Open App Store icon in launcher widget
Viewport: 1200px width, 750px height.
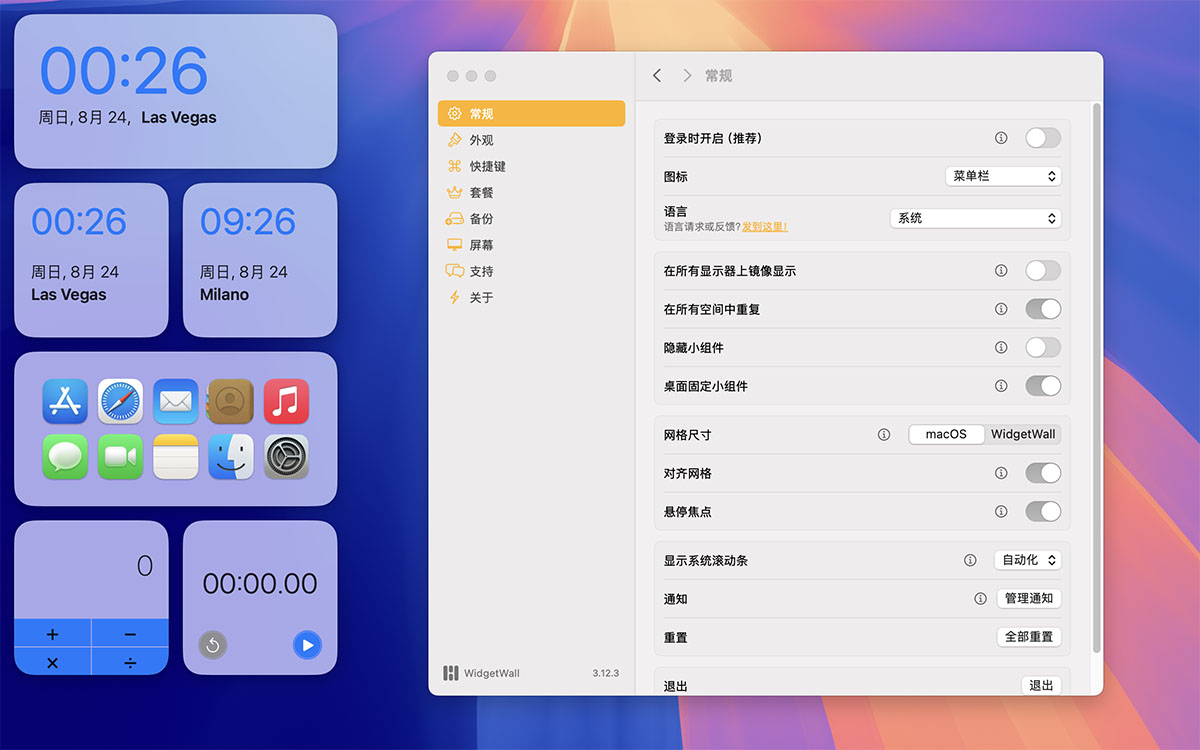65,401
